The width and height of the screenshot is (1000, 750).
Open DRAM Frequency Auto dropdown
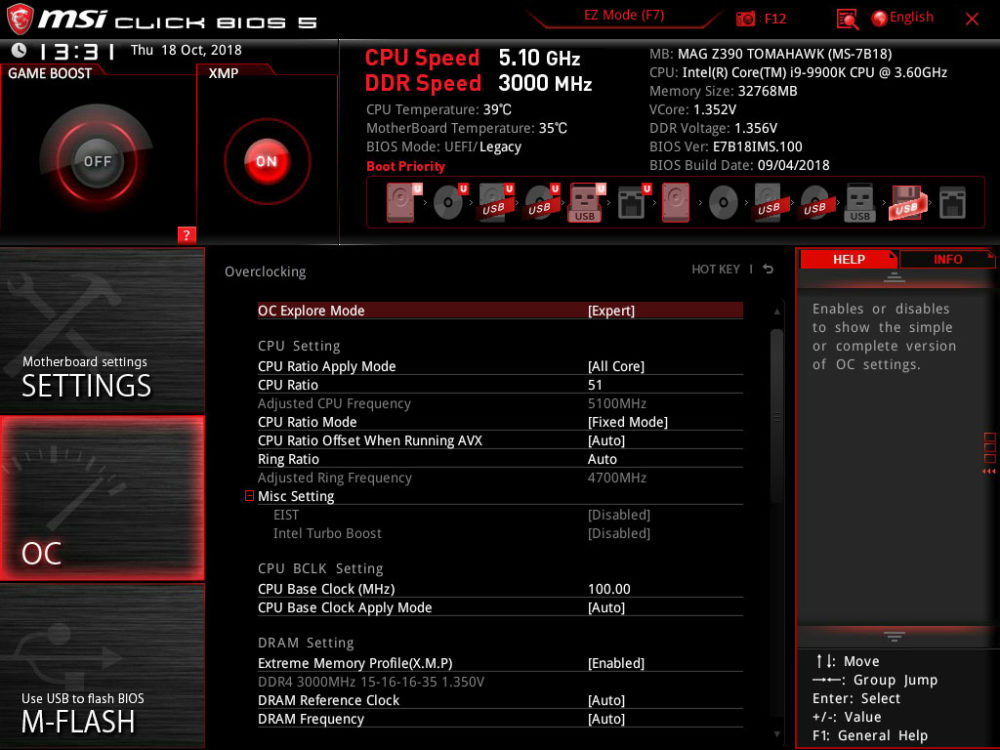pyautogui.click(x=606, y=719)
